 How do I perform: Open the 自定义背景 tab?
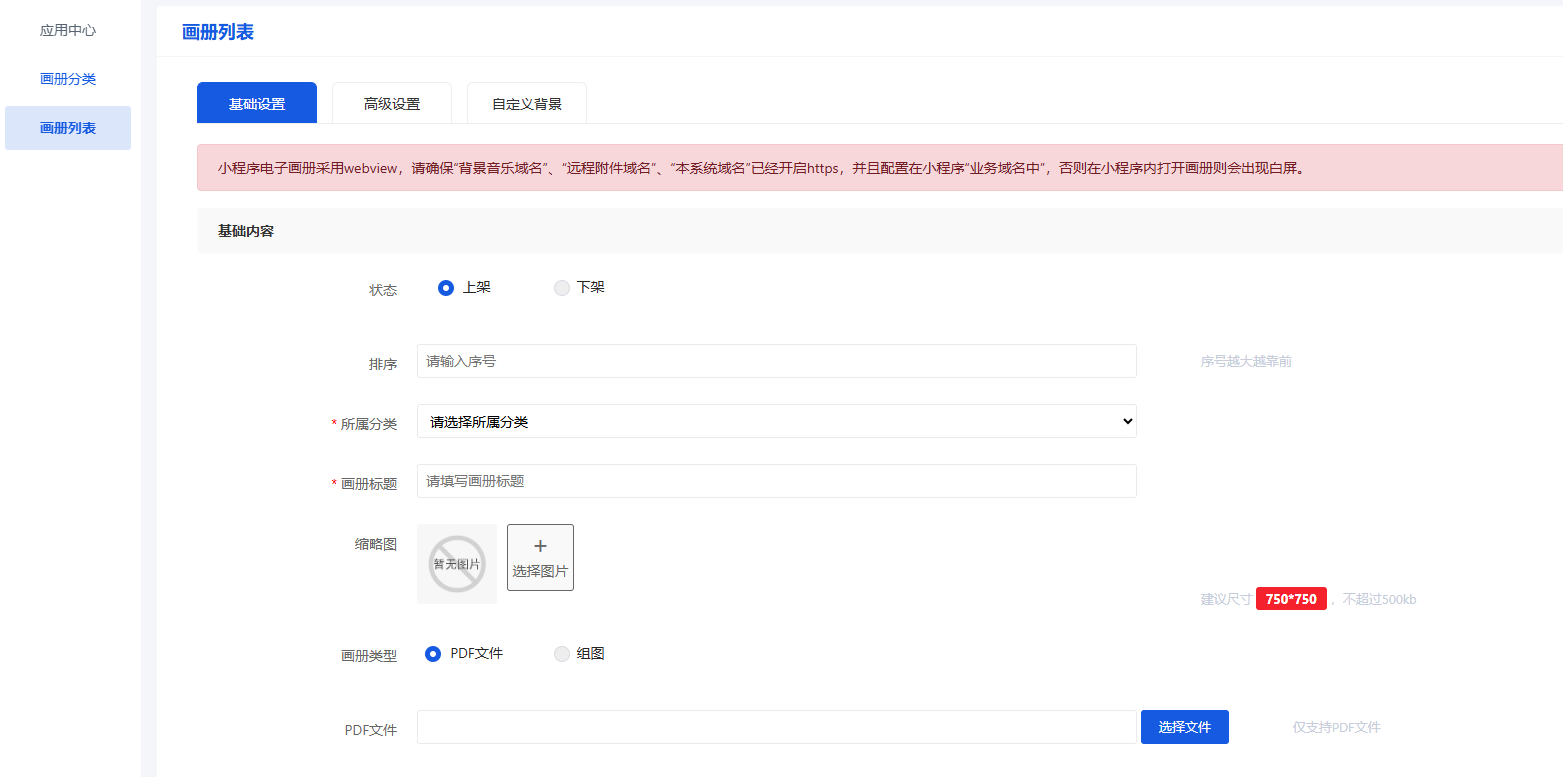[x=527, y=104]
